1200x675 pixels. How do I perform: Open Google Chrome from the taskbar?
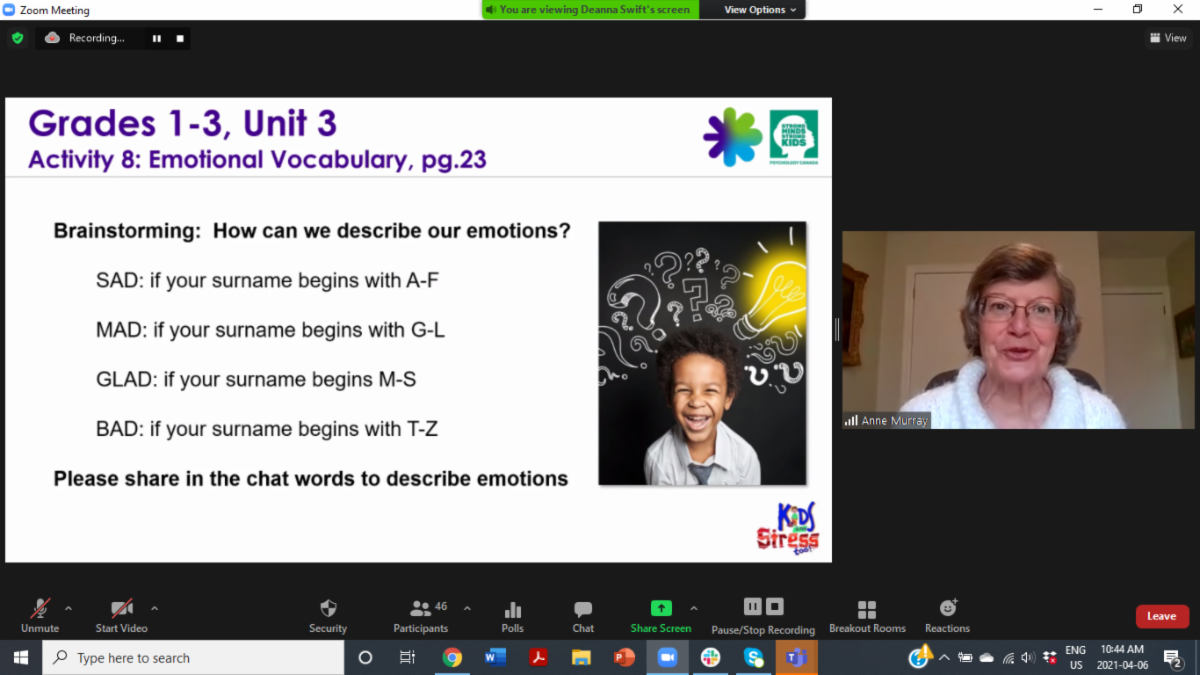point(452,658)
